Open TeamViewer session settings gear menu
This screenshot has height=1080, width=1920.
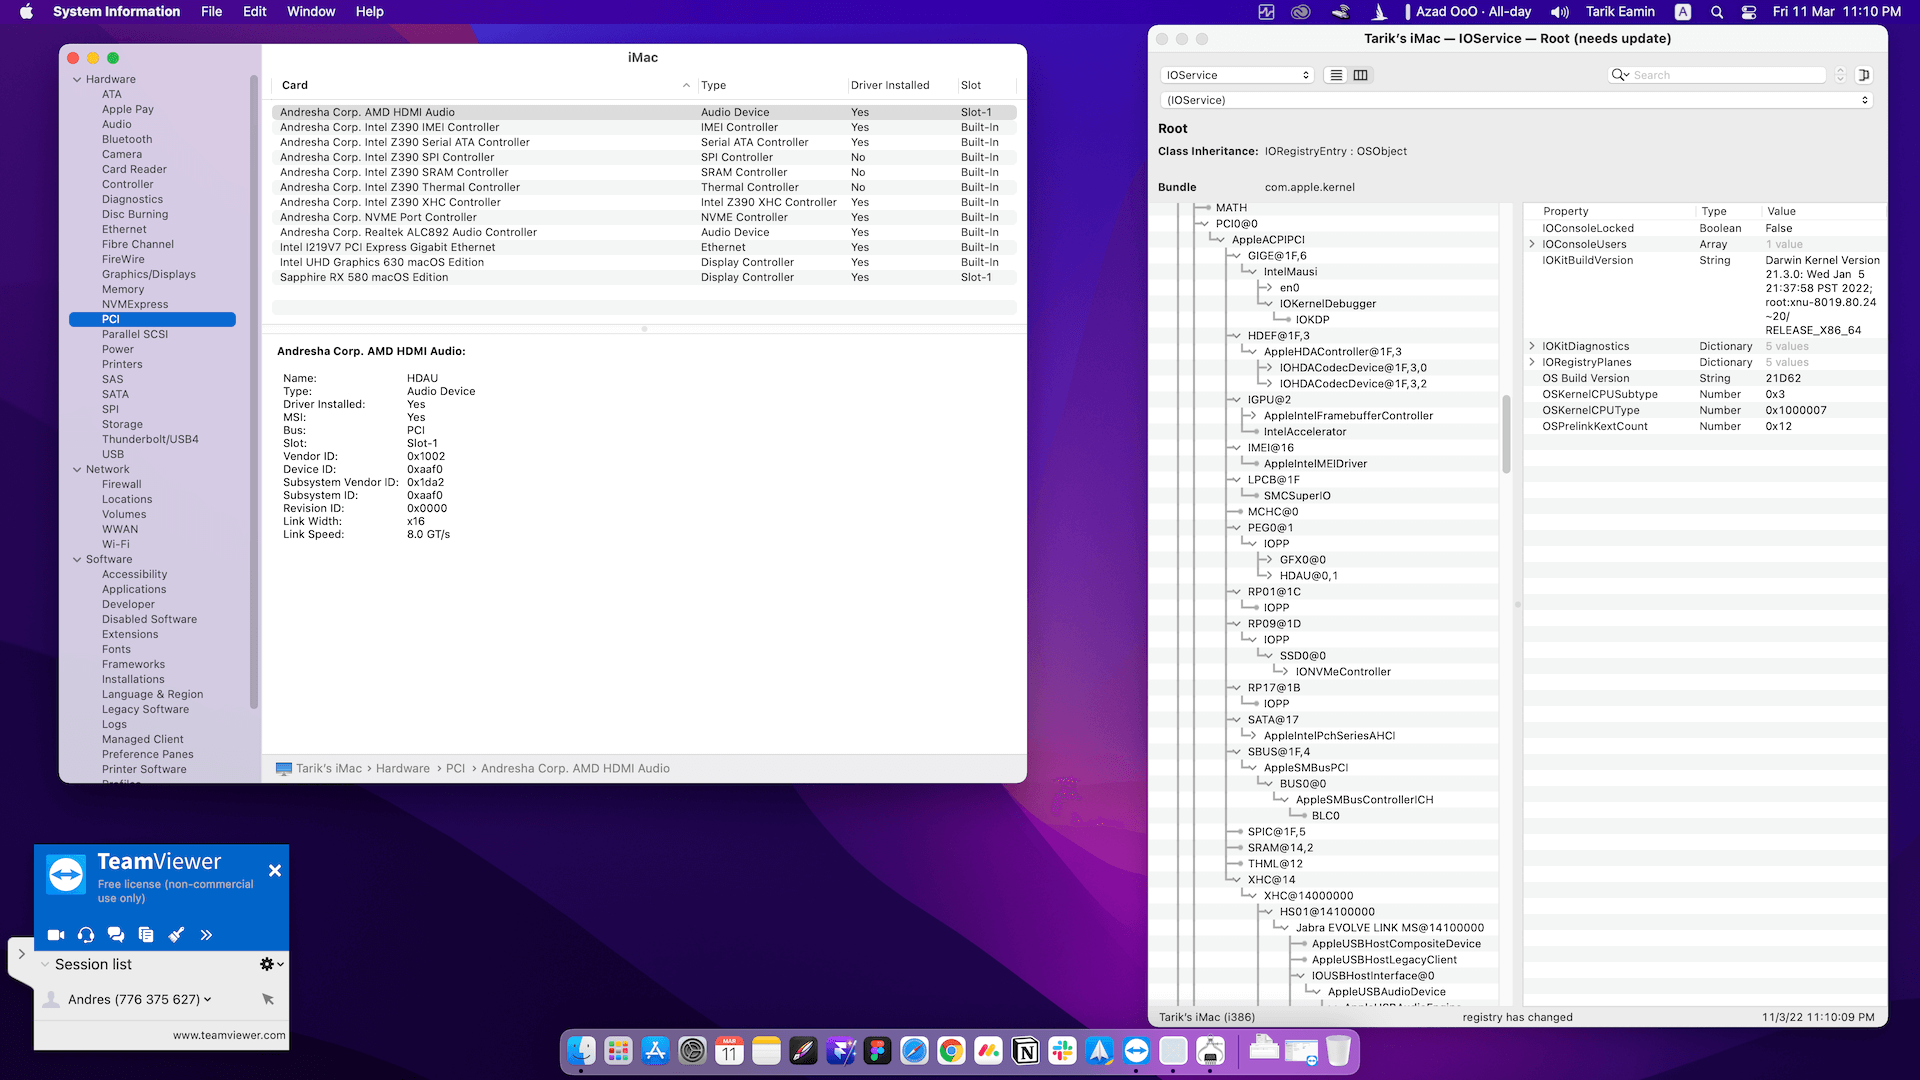point(272,964)
